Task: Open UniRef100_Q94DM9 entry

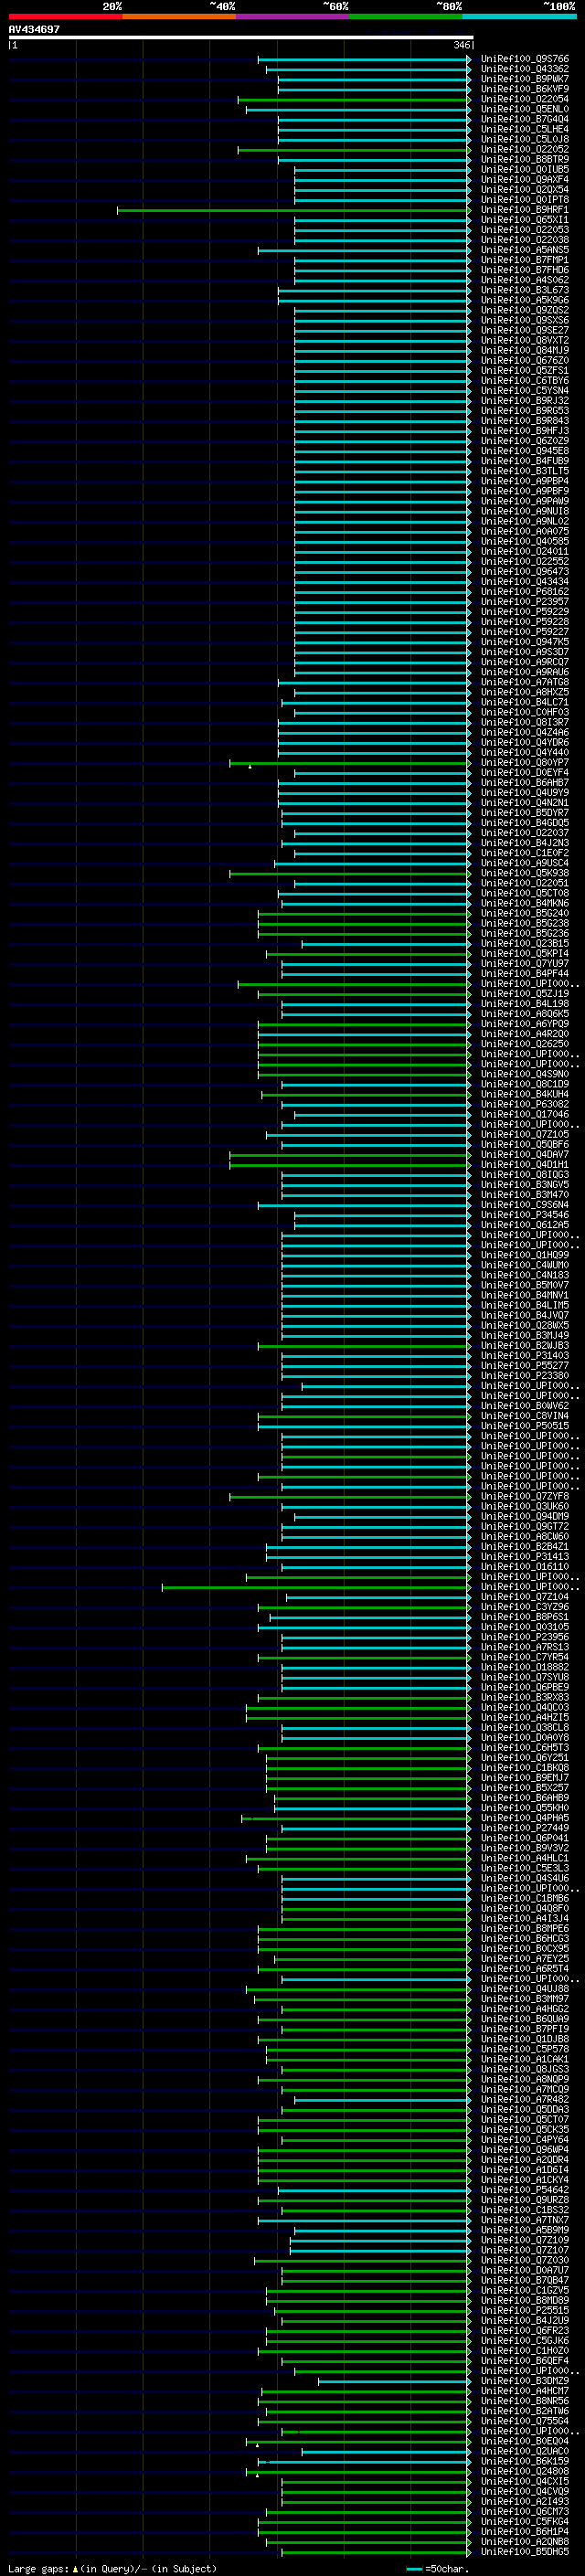Action: tap(525, 1517)
